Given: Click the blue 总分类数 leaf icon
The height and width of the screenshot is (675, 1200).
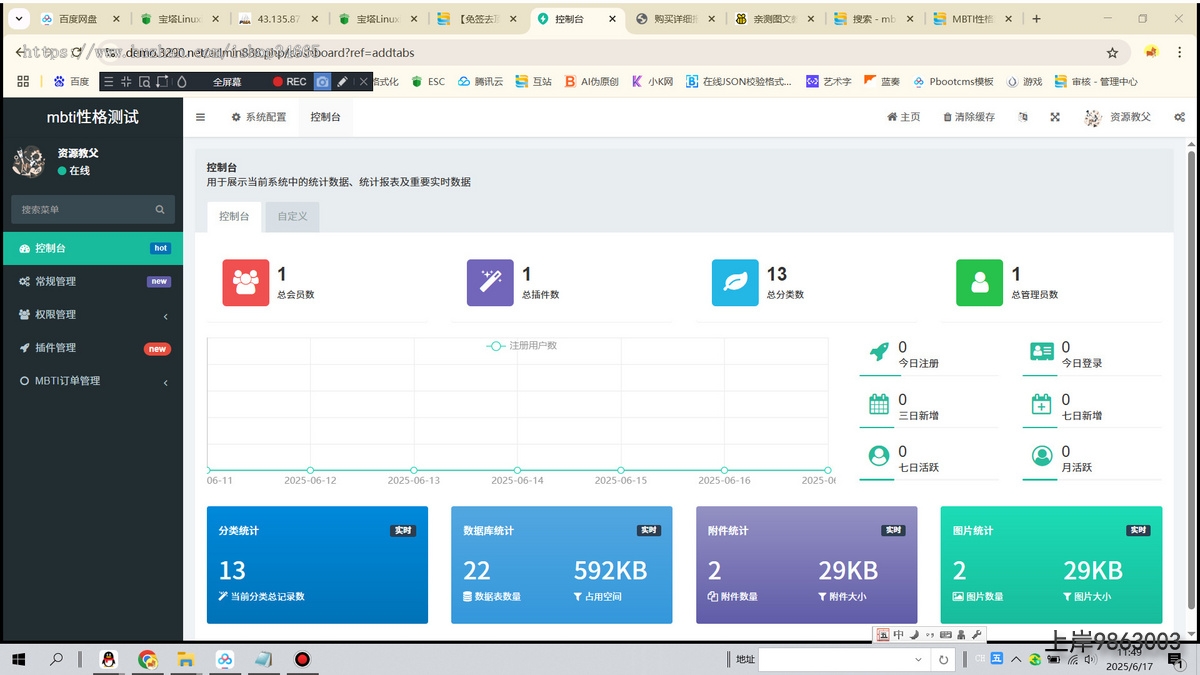Looking at the screenshot, I should coord(735,283).
